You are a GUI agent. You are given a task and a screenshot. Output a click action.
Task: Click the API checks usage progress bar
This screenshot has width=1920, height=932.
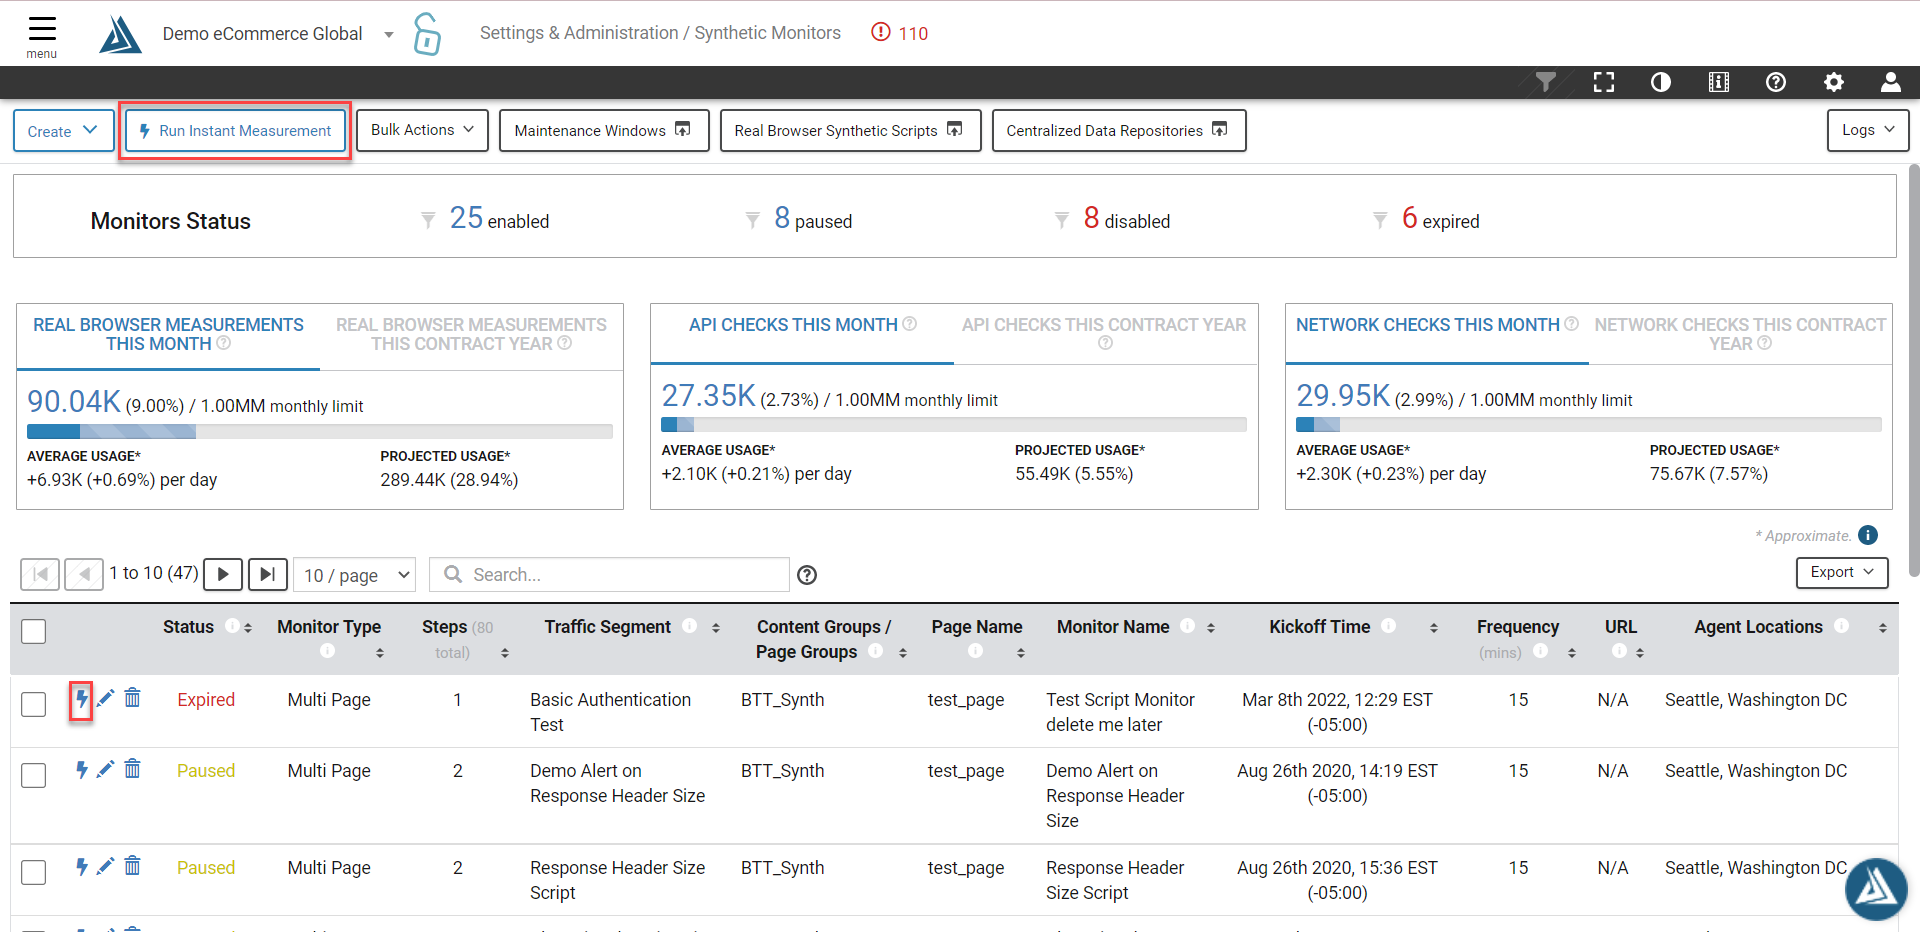click(x=954, y=424)
